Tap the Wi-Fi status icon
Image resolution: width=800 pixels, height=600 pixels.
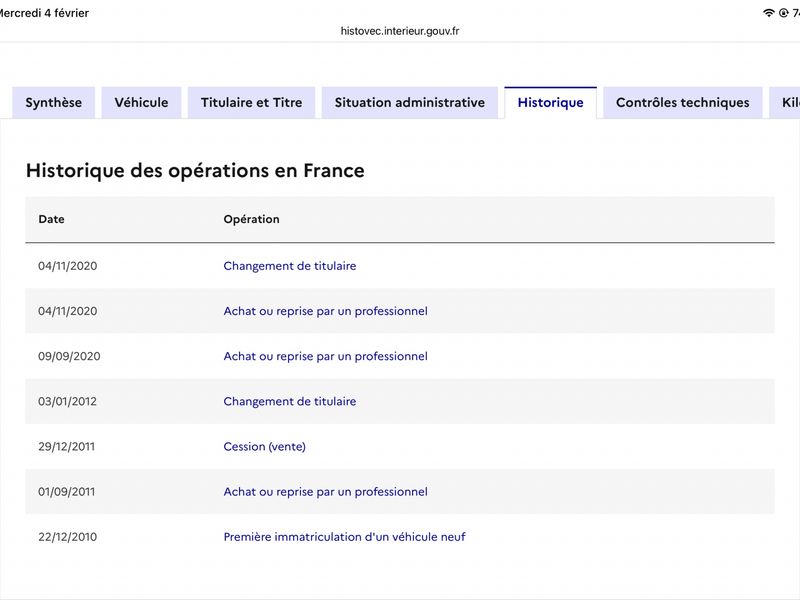pyautogui.click(x=768, y=13)
